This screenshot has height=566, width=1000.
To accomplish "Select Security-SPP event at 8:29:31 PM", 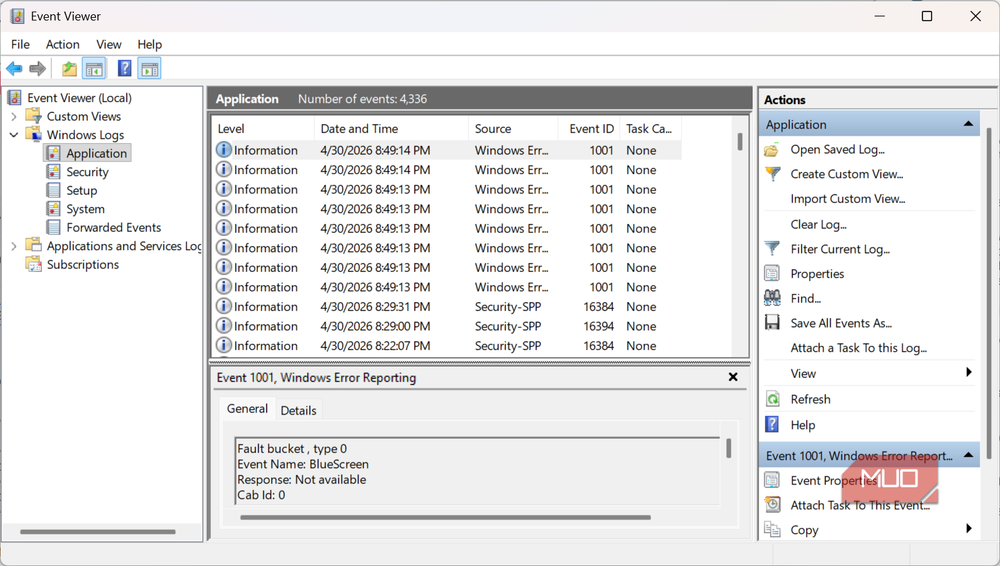I will point(448,307).
